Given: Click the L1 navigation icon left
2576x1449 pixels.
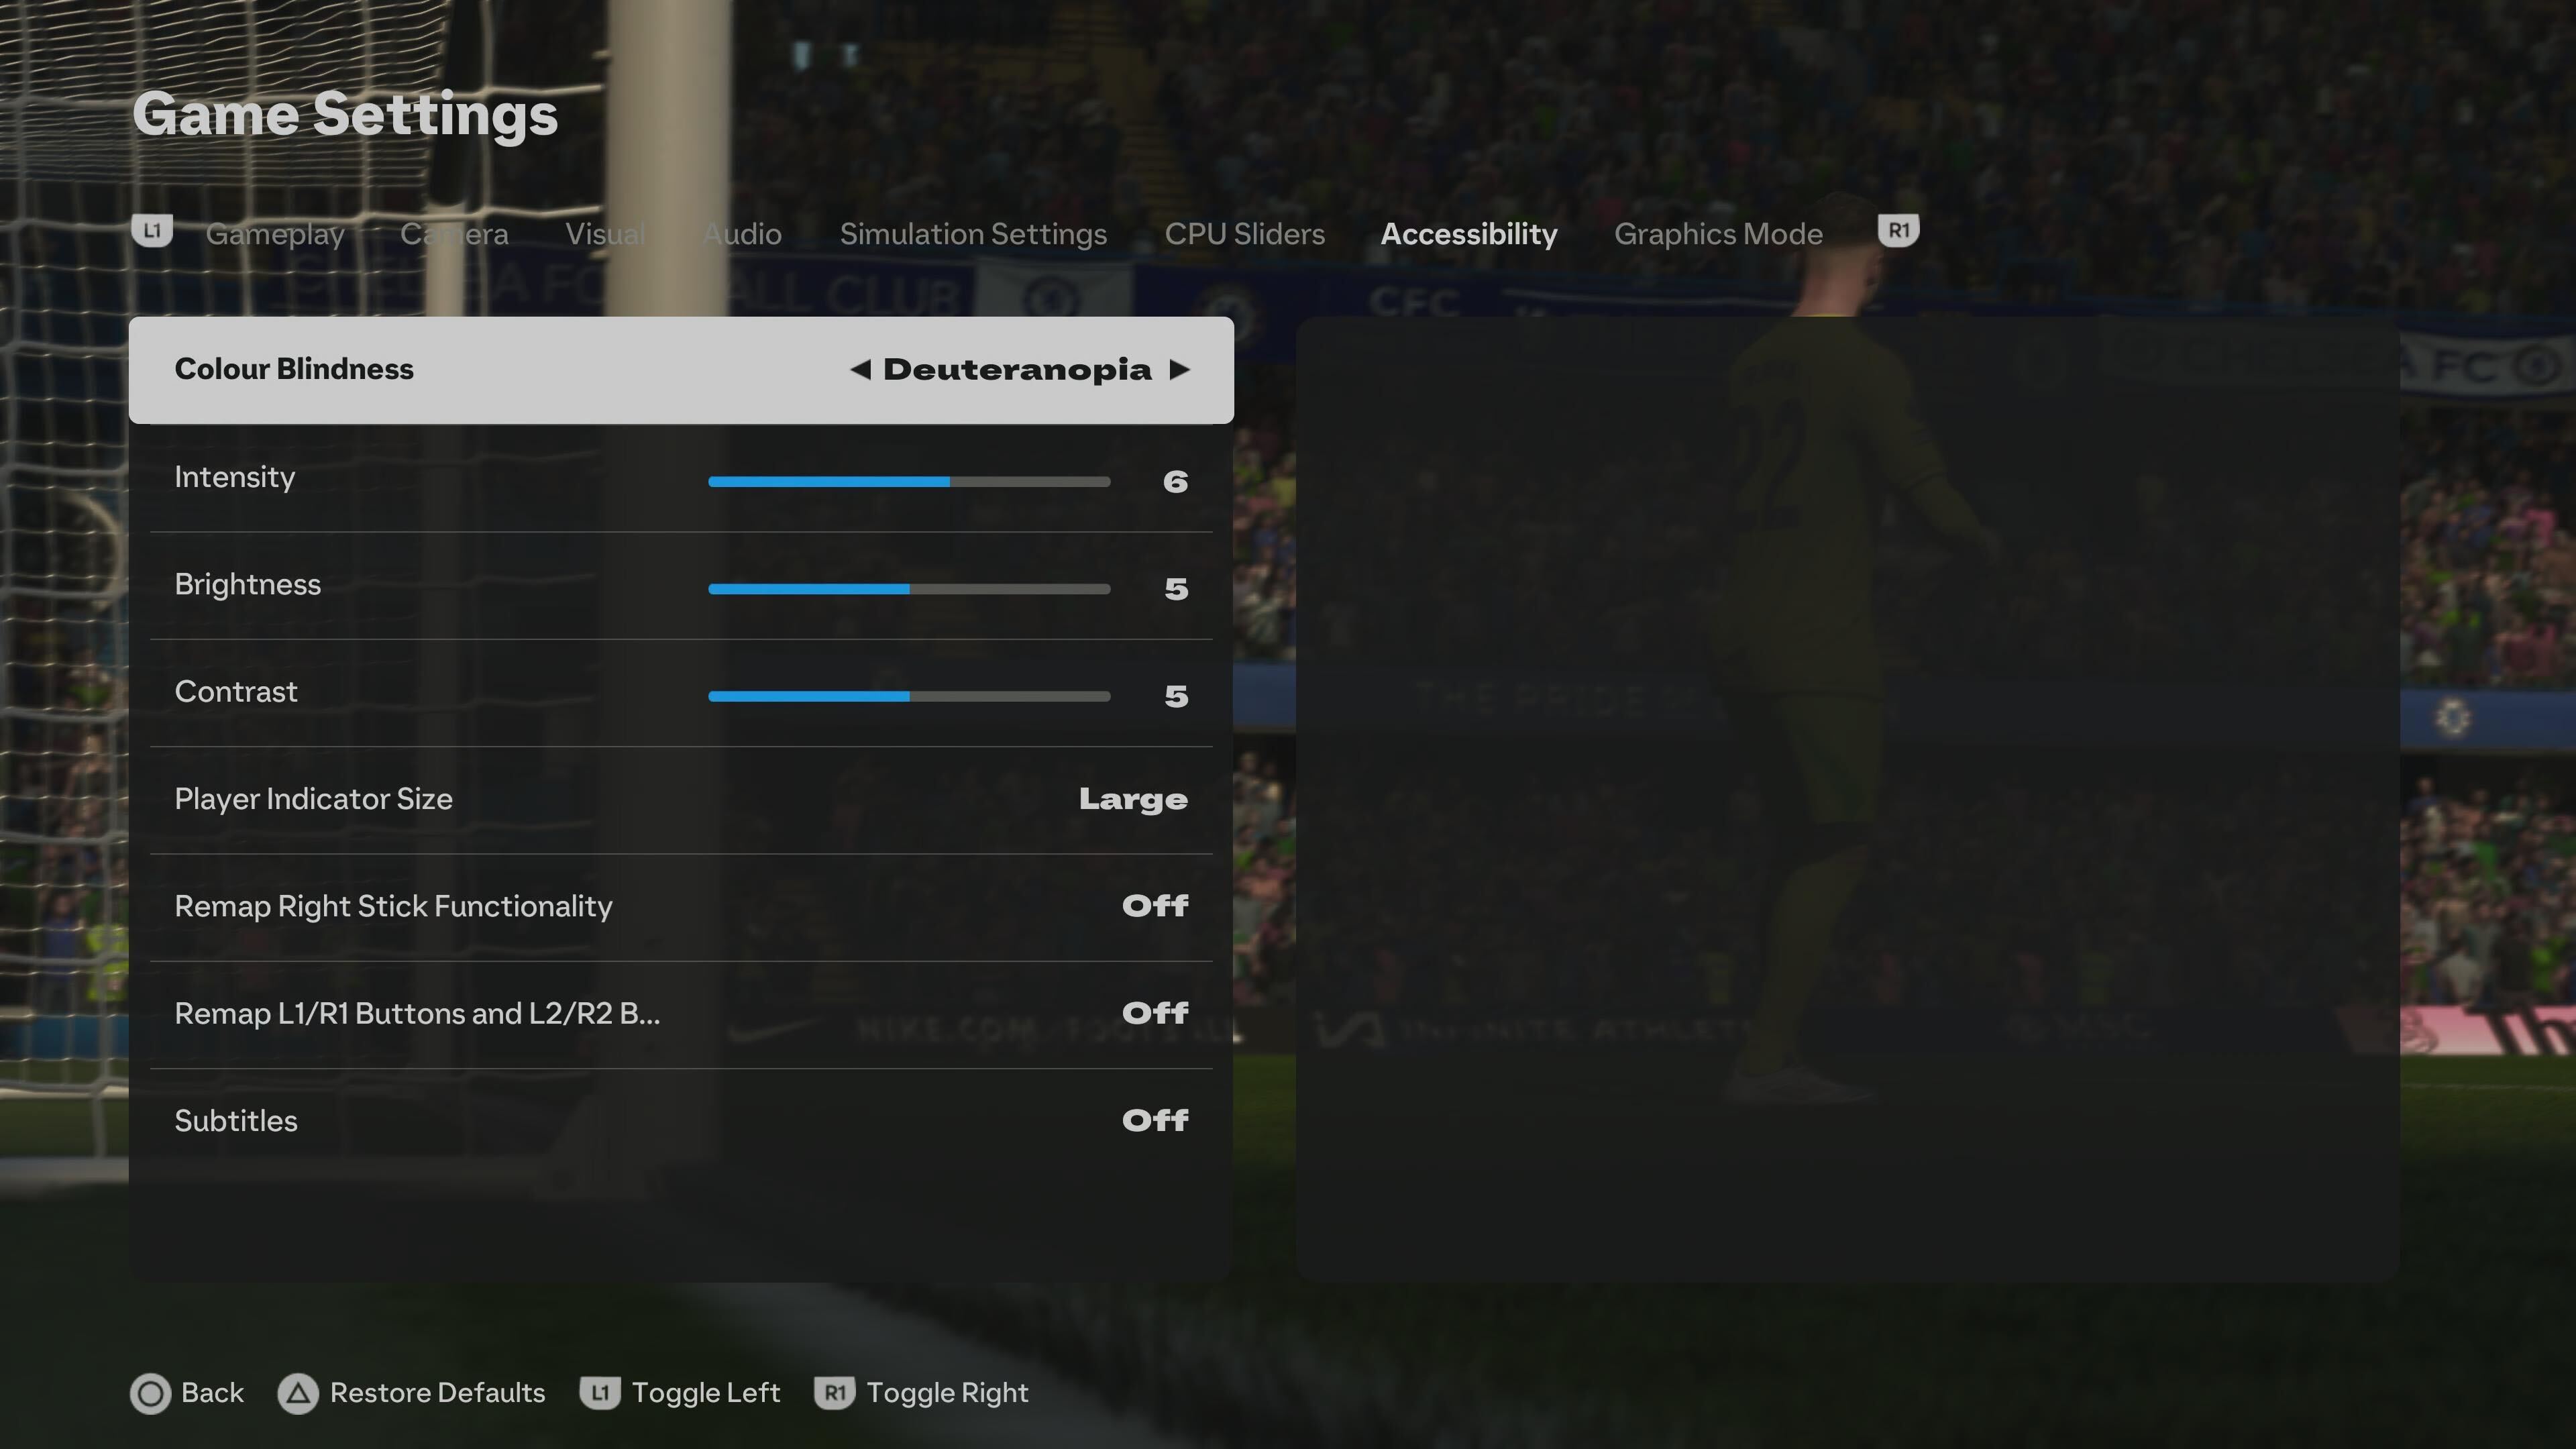Looking at the screenshot, I should [x=149, y=230].
